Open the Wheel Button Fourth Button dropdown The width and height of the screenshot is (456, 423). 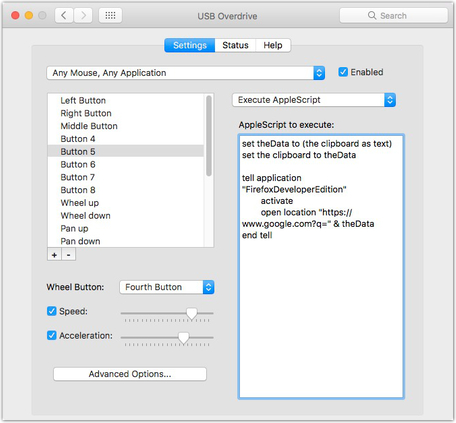(167, 287)
